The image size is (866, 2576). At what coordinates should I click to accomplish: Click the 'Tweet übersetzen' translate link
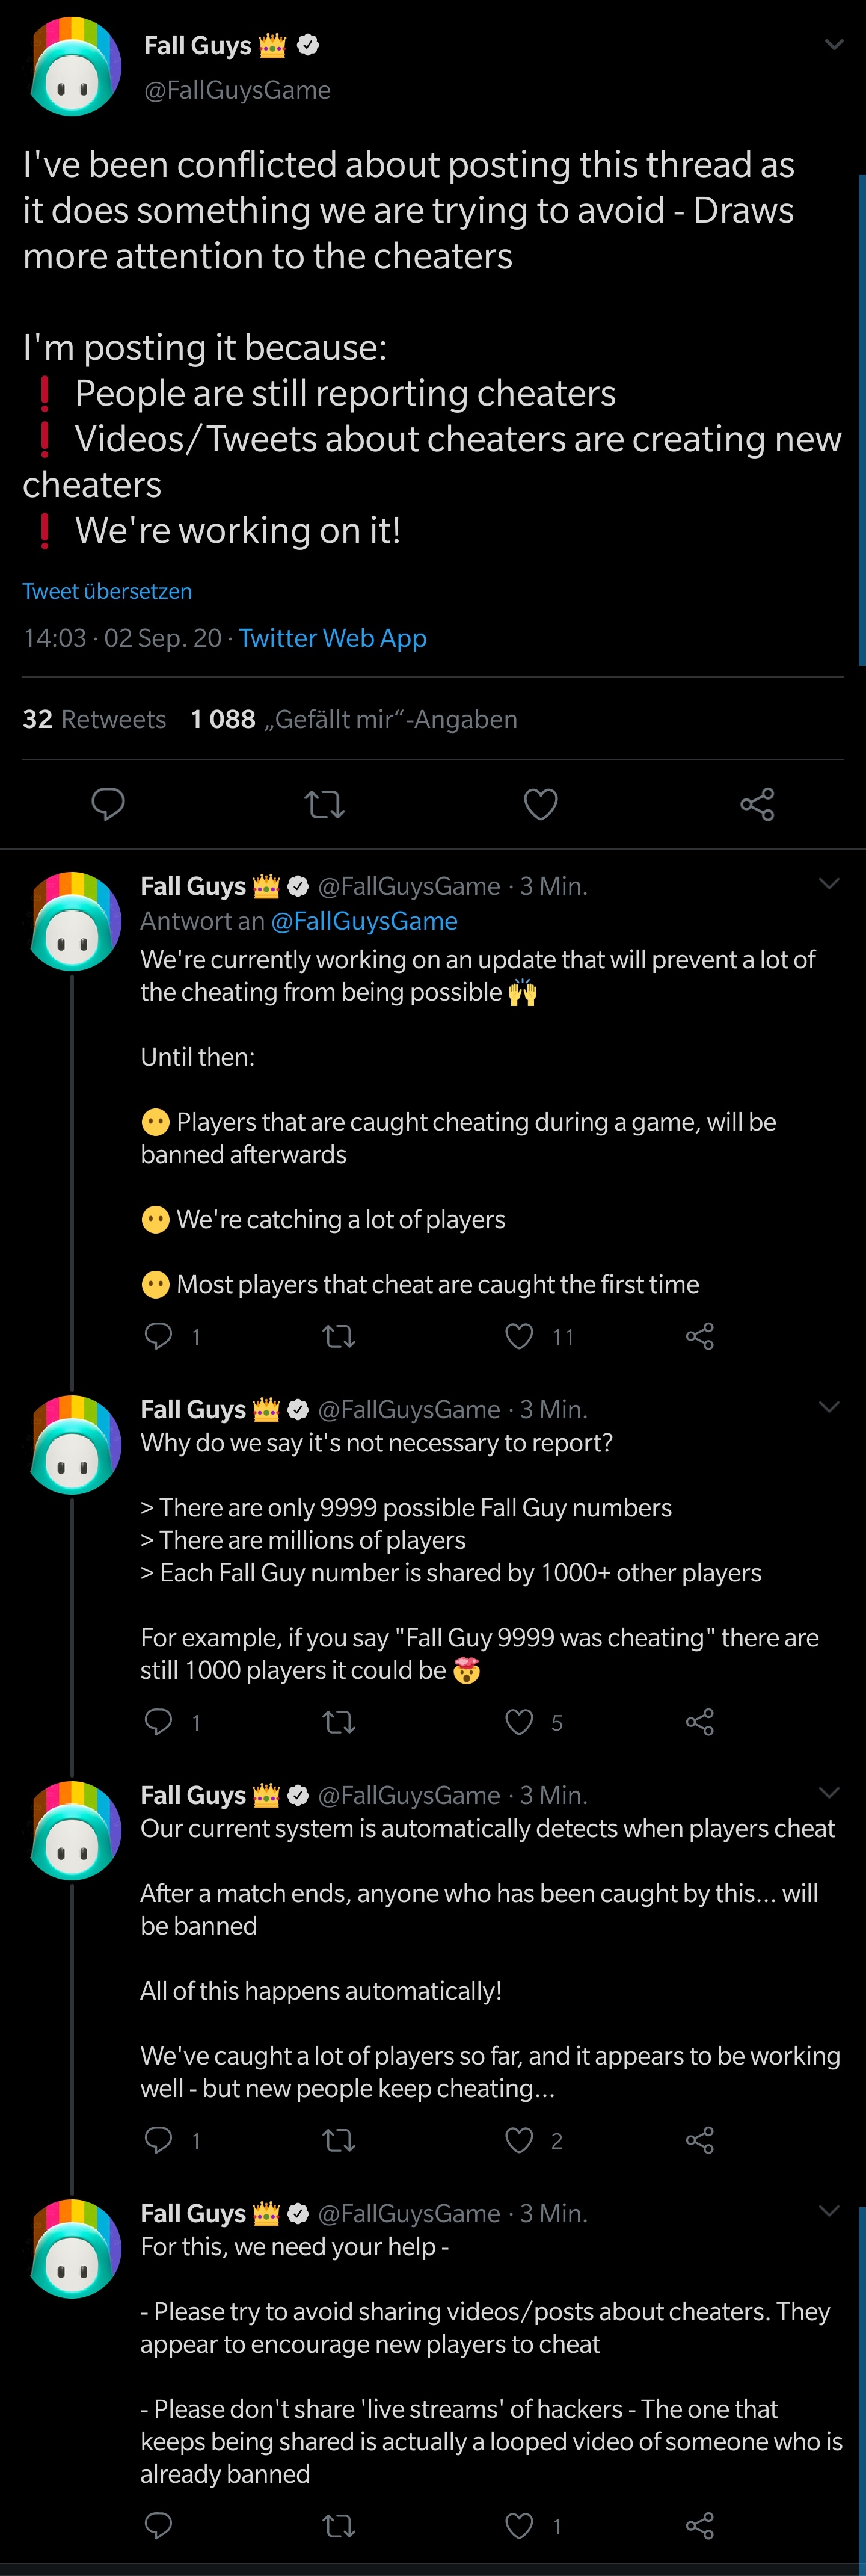point(107,591)
